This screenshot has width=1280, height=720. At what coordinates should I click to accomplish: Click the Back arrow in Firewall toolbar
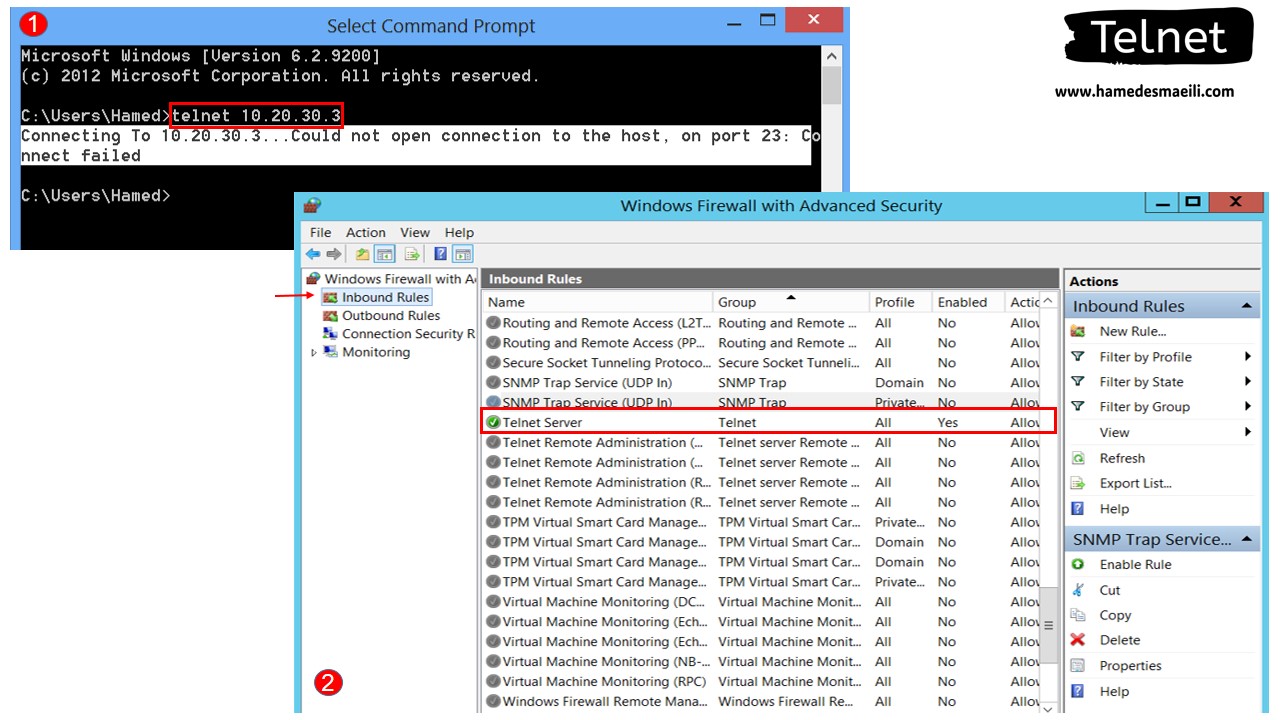coord(313,254)
